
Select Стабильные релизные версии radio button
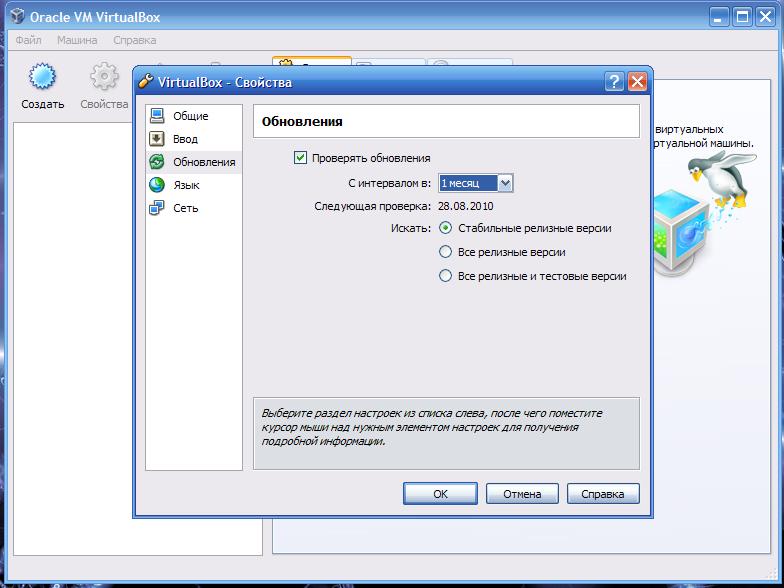[445, 228]
